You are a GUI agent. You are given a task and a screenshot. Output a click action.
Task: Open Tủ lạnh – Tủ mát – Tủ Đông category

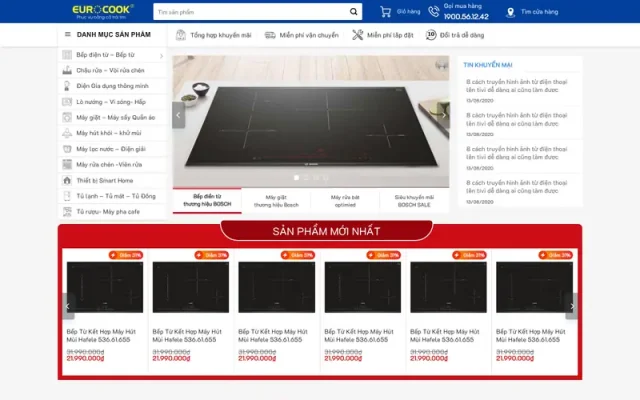click(x=116, y=196)
